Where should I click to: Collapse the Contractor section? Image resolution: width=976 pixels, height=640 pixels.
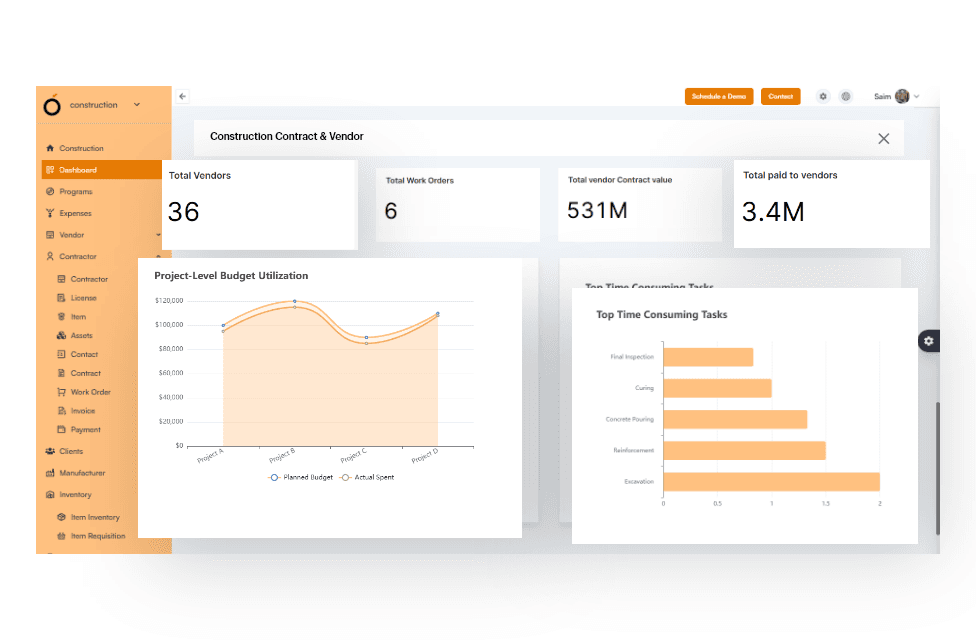160,256
